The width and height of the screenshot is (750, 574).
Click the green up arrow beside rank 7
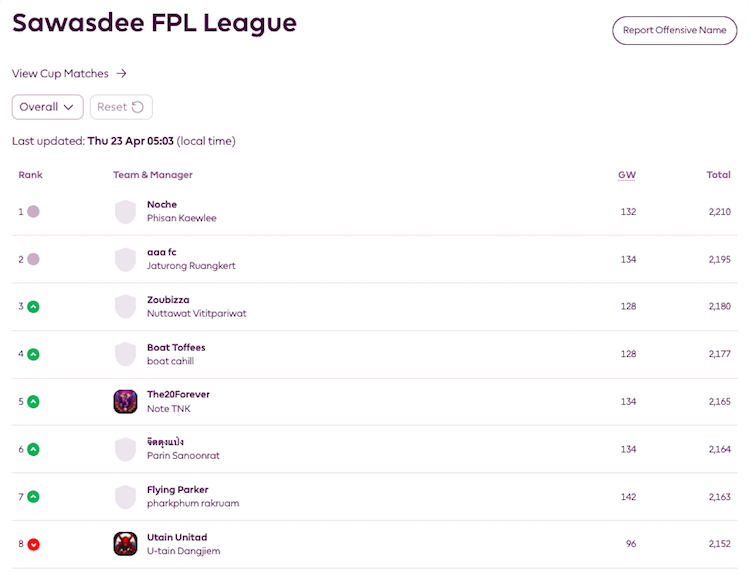pyautogui.click(x=33, y=497)
